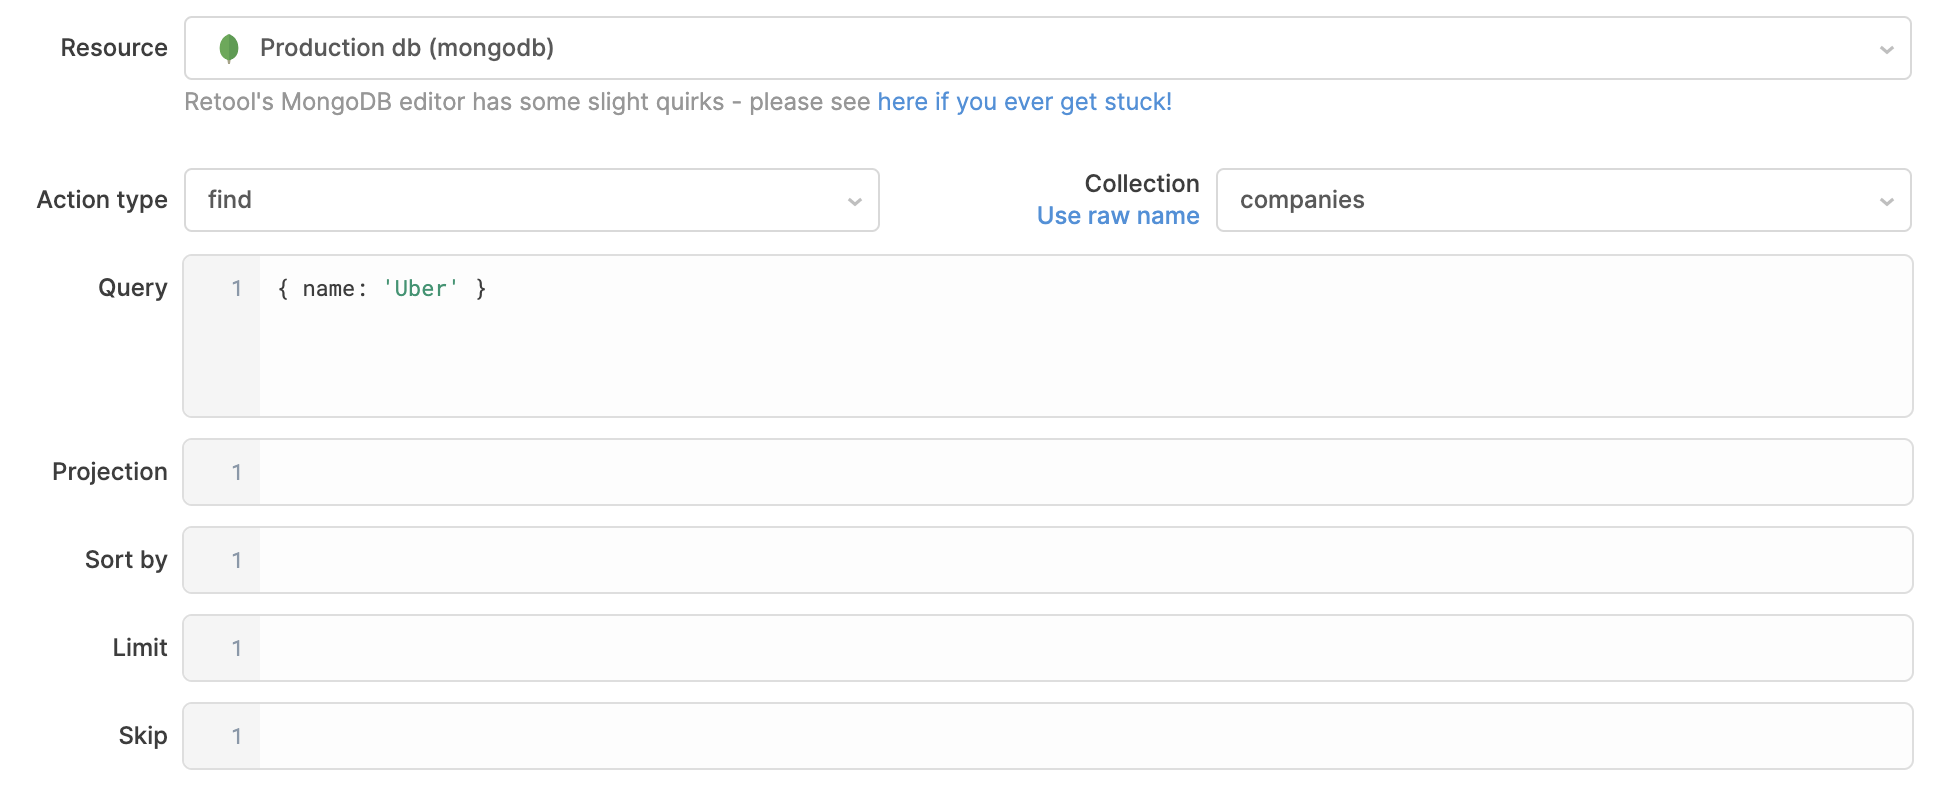Focus the Skip input field
This screenshot has width=1936, height=792.
click(x=1085, y=736)
